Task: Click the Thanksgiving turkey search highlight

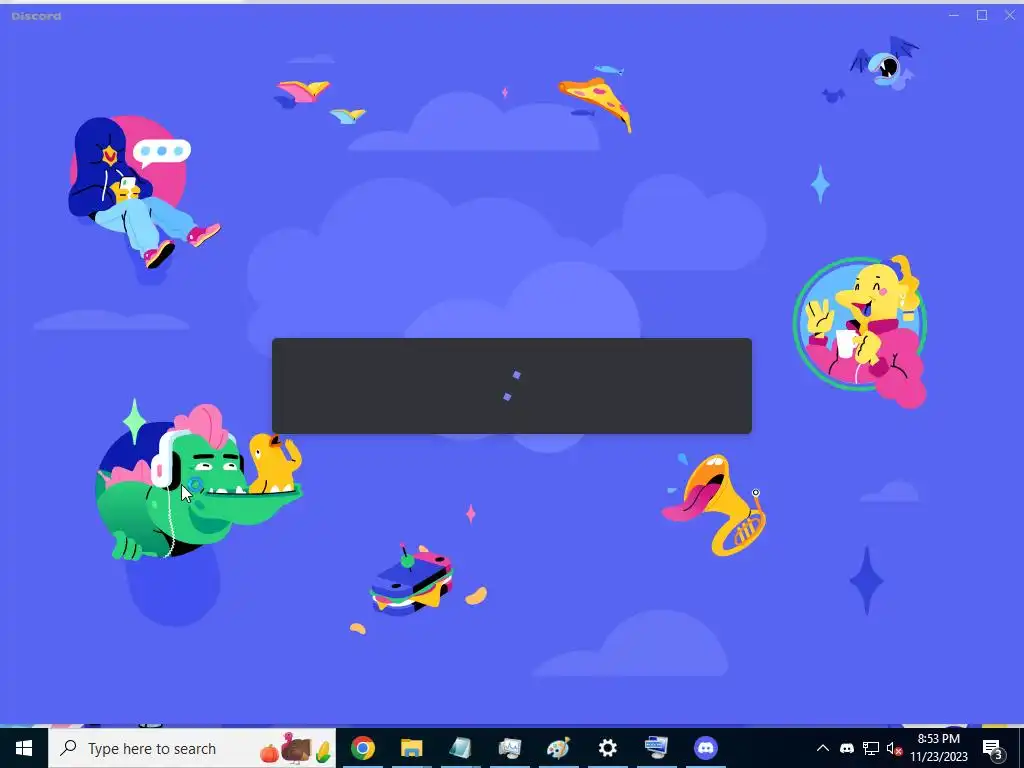Action: click(296, 748)
